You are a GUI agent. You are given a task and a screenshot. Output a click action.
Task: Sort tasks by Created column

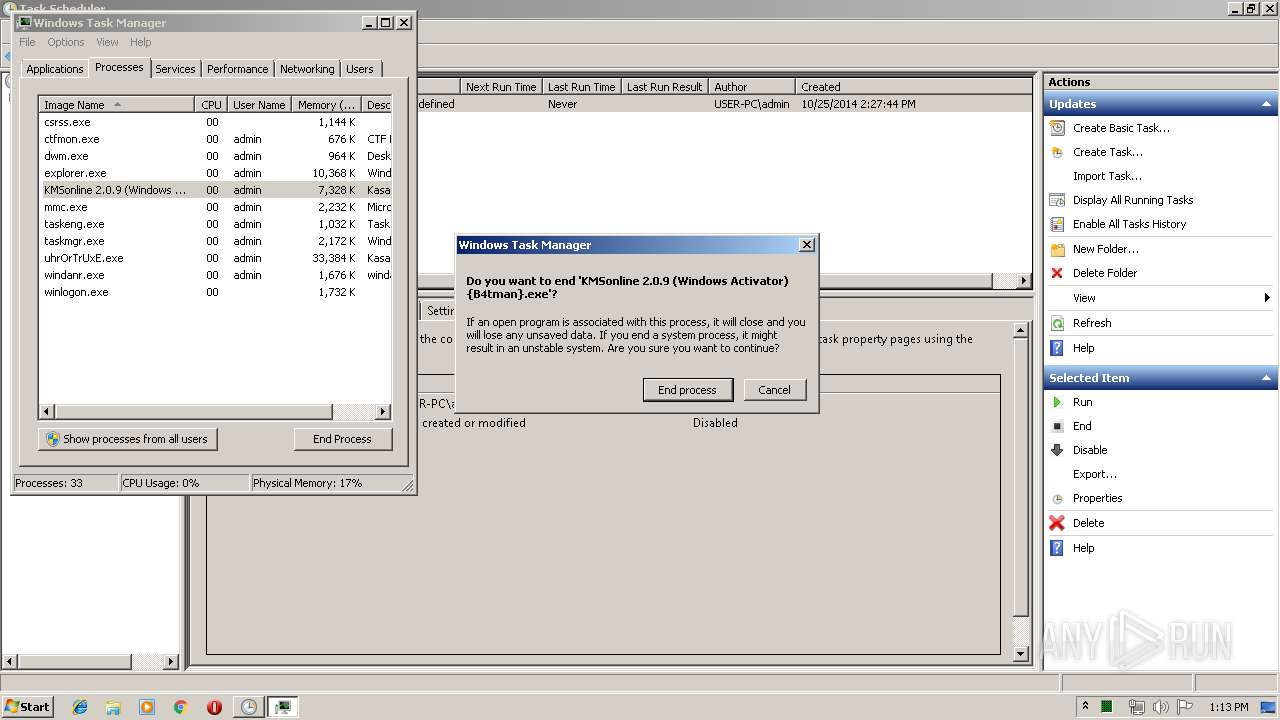914,87
